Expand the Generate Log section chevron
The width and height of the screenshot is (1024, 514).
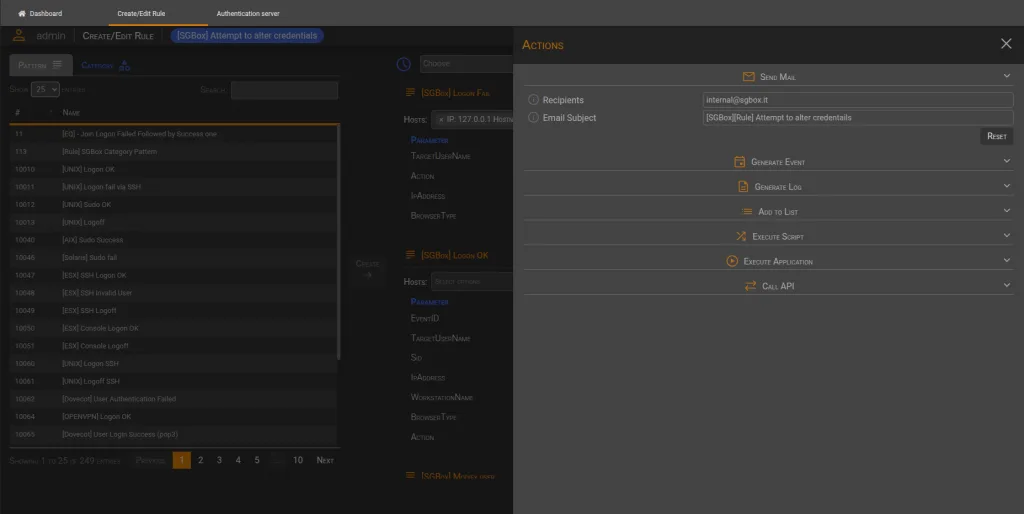[1006, 185]
